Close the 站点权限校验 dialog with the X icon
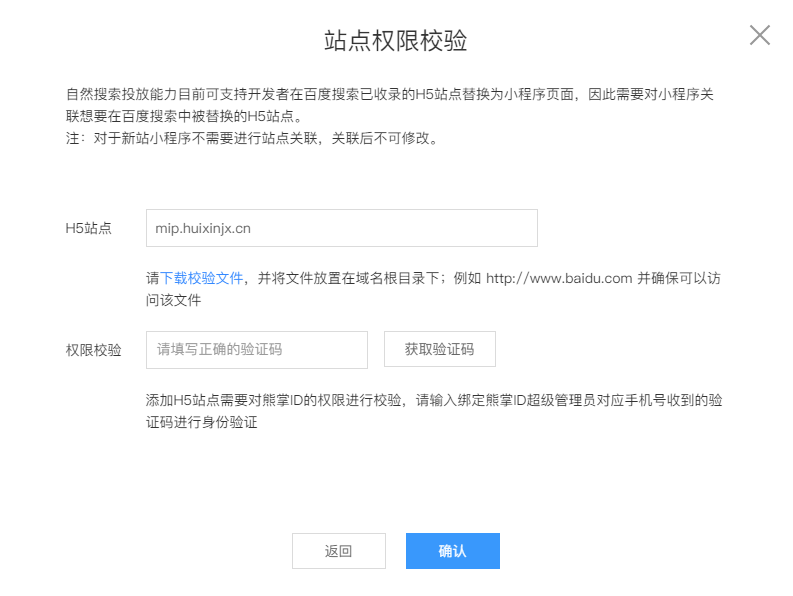The height and width of the screenshot is (596, 793). [x=760, y=35]
